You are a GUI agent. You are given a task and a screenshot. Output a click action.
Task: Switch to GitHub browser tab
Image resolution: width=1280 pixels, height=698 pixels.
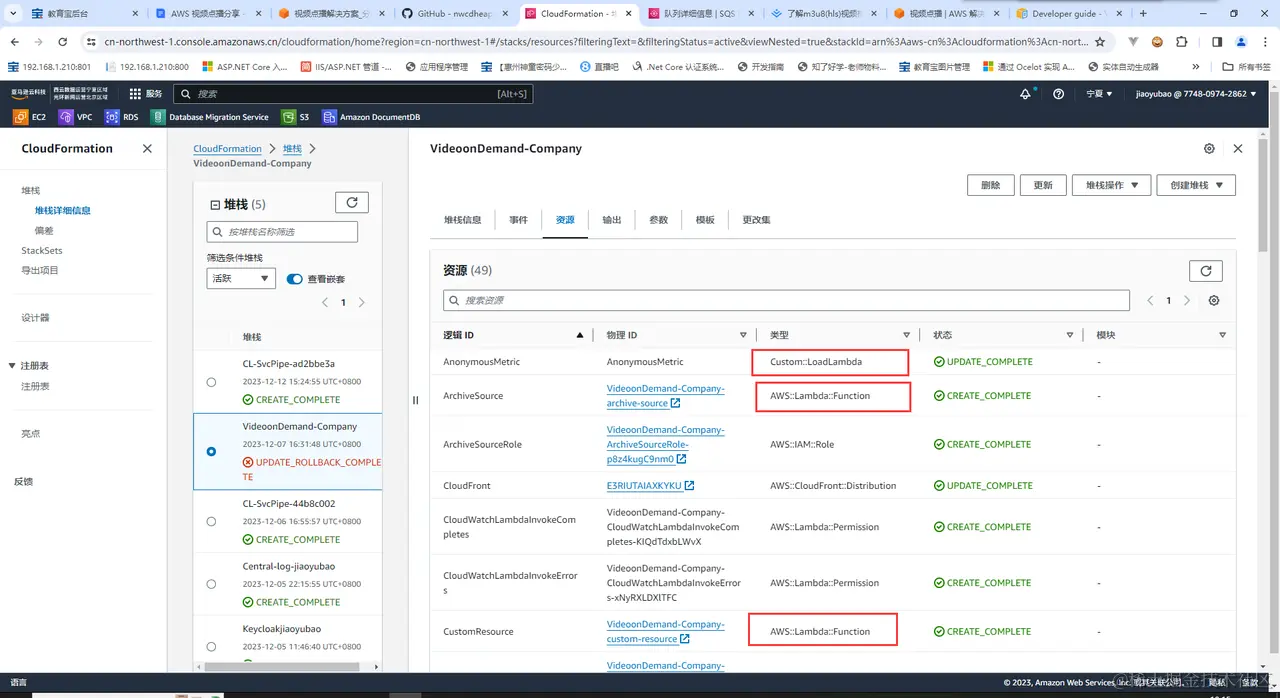452,14
